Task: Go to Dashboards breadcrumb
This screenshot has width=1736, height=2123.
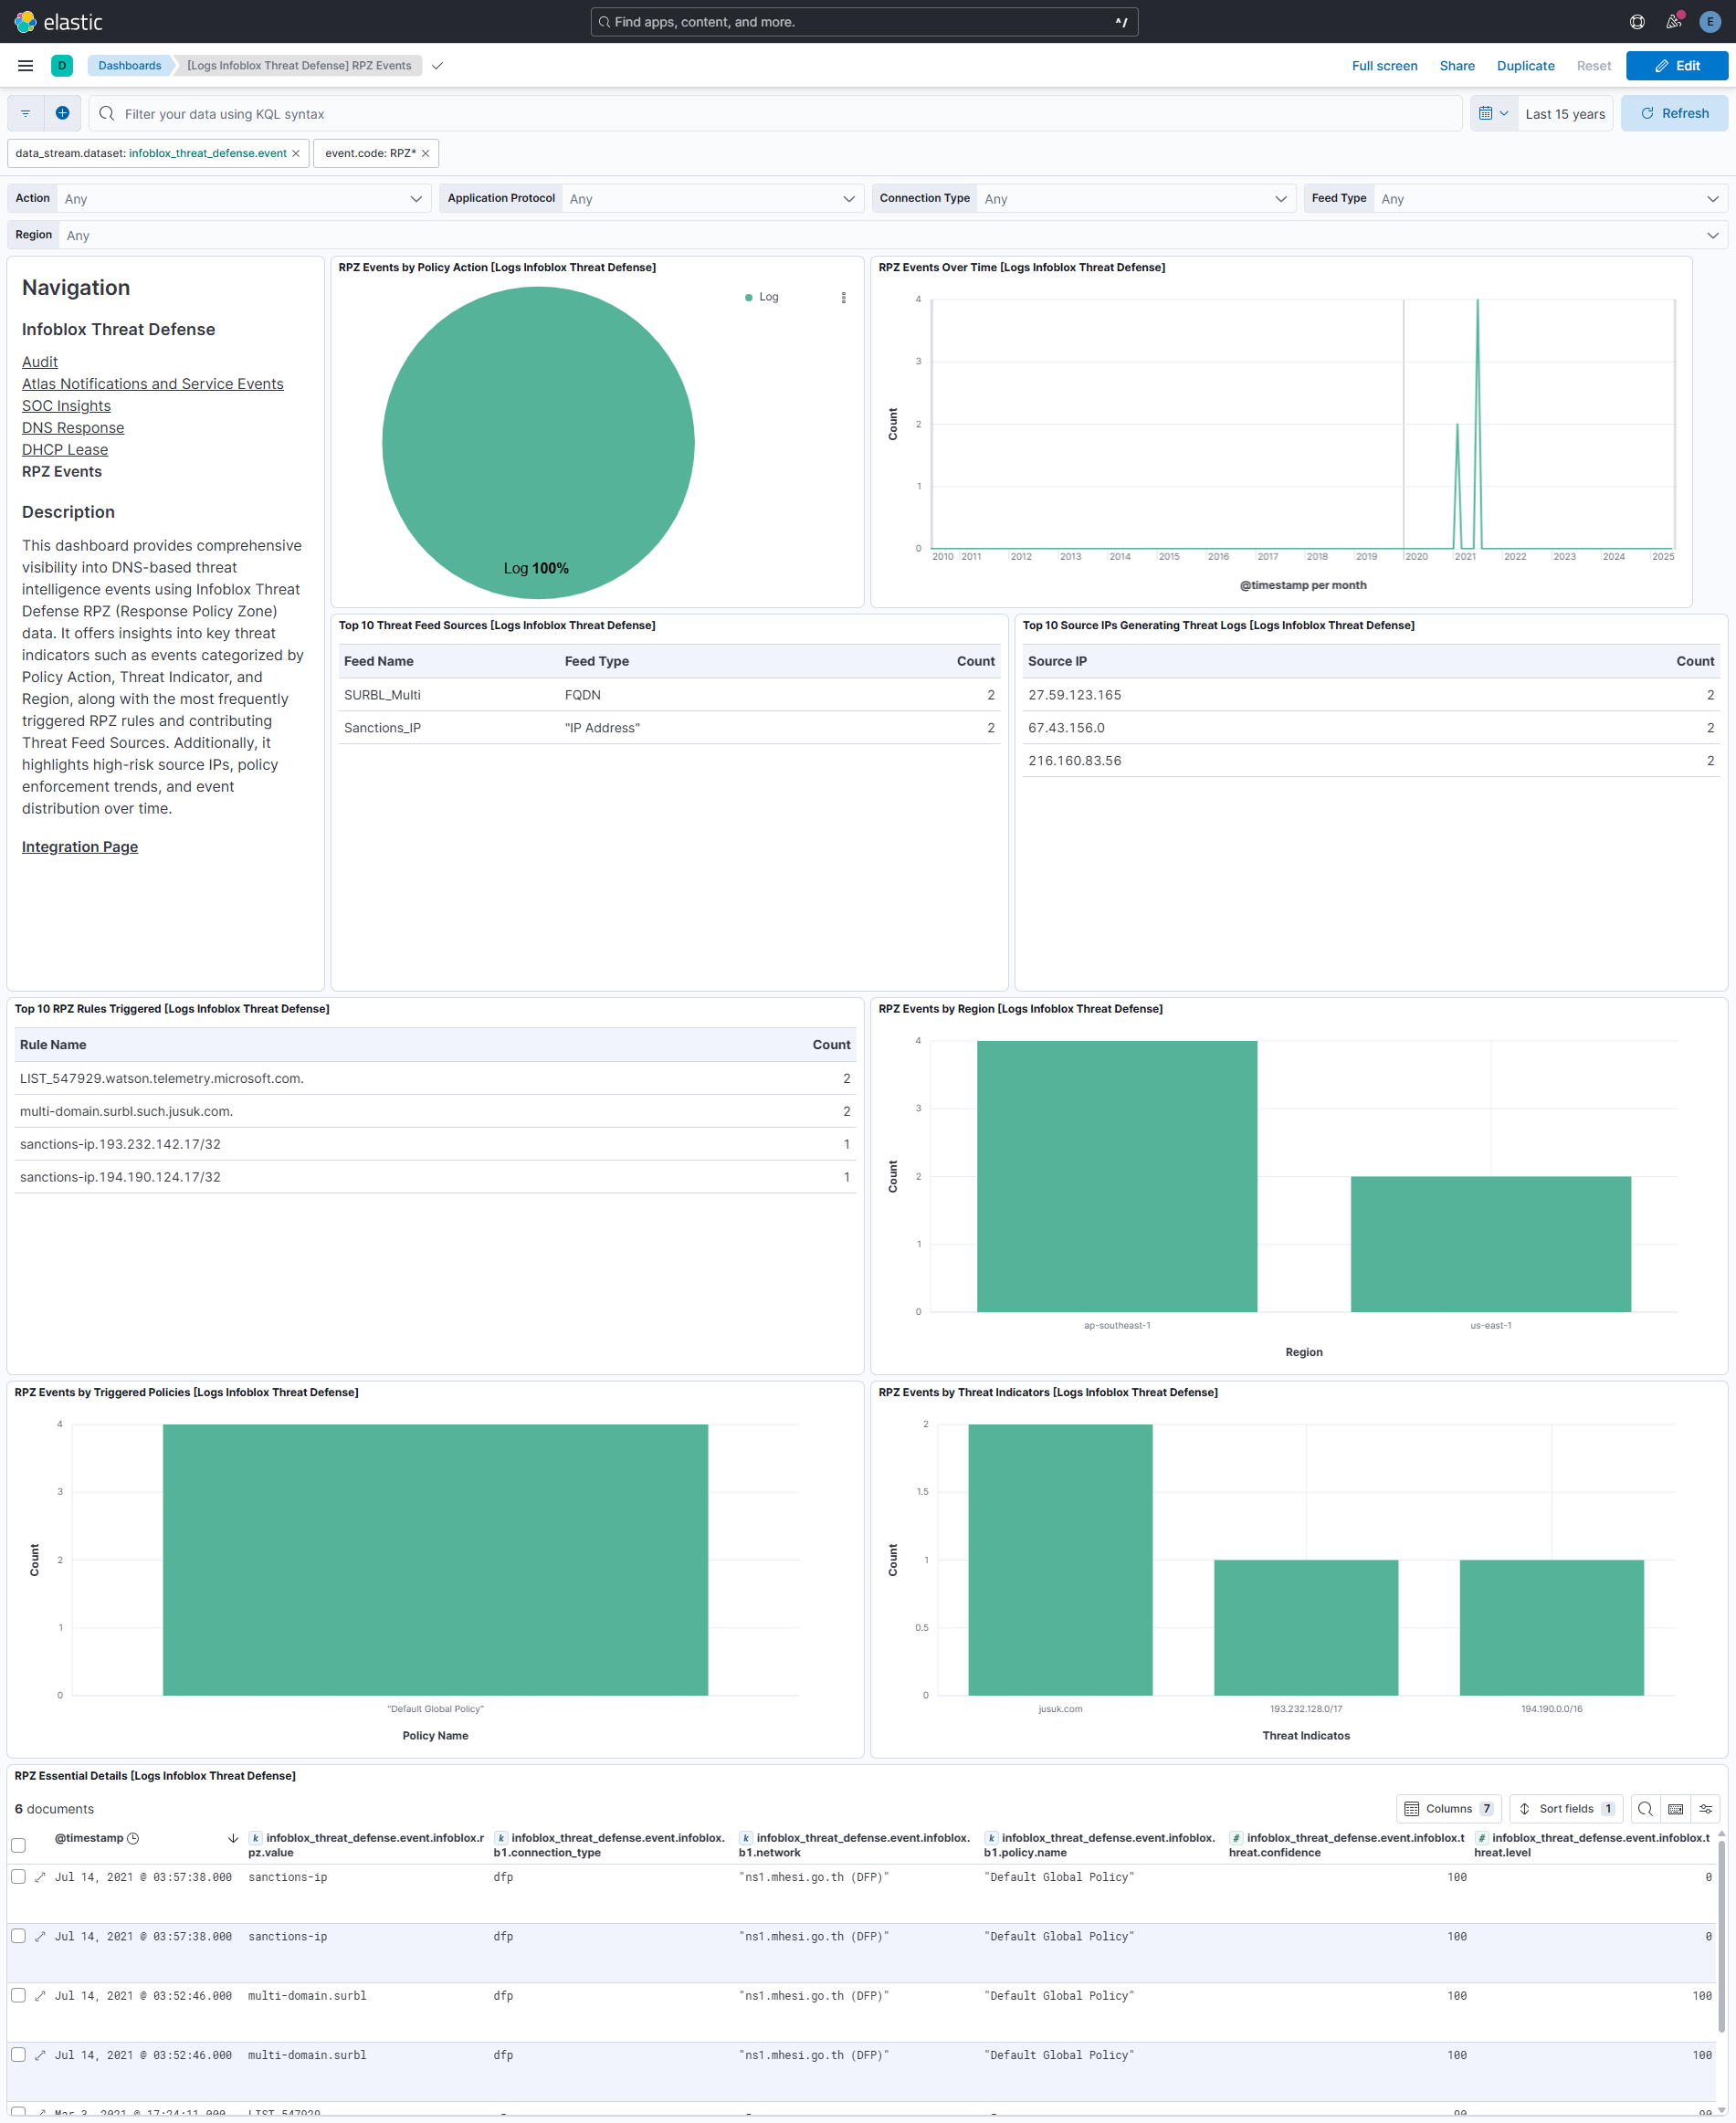Action: pos(129,66)
